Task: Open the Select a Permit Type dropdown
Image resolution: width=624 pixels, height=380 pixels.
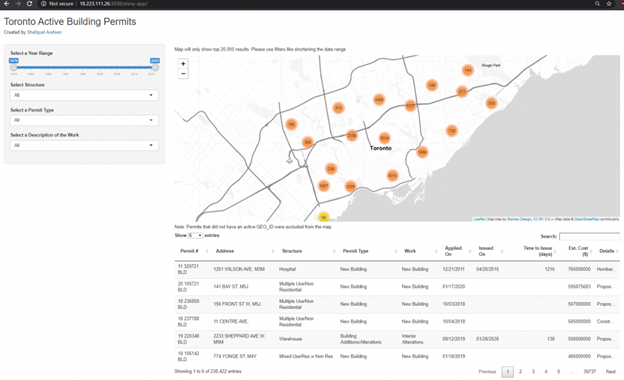Action: pos(84,120)
